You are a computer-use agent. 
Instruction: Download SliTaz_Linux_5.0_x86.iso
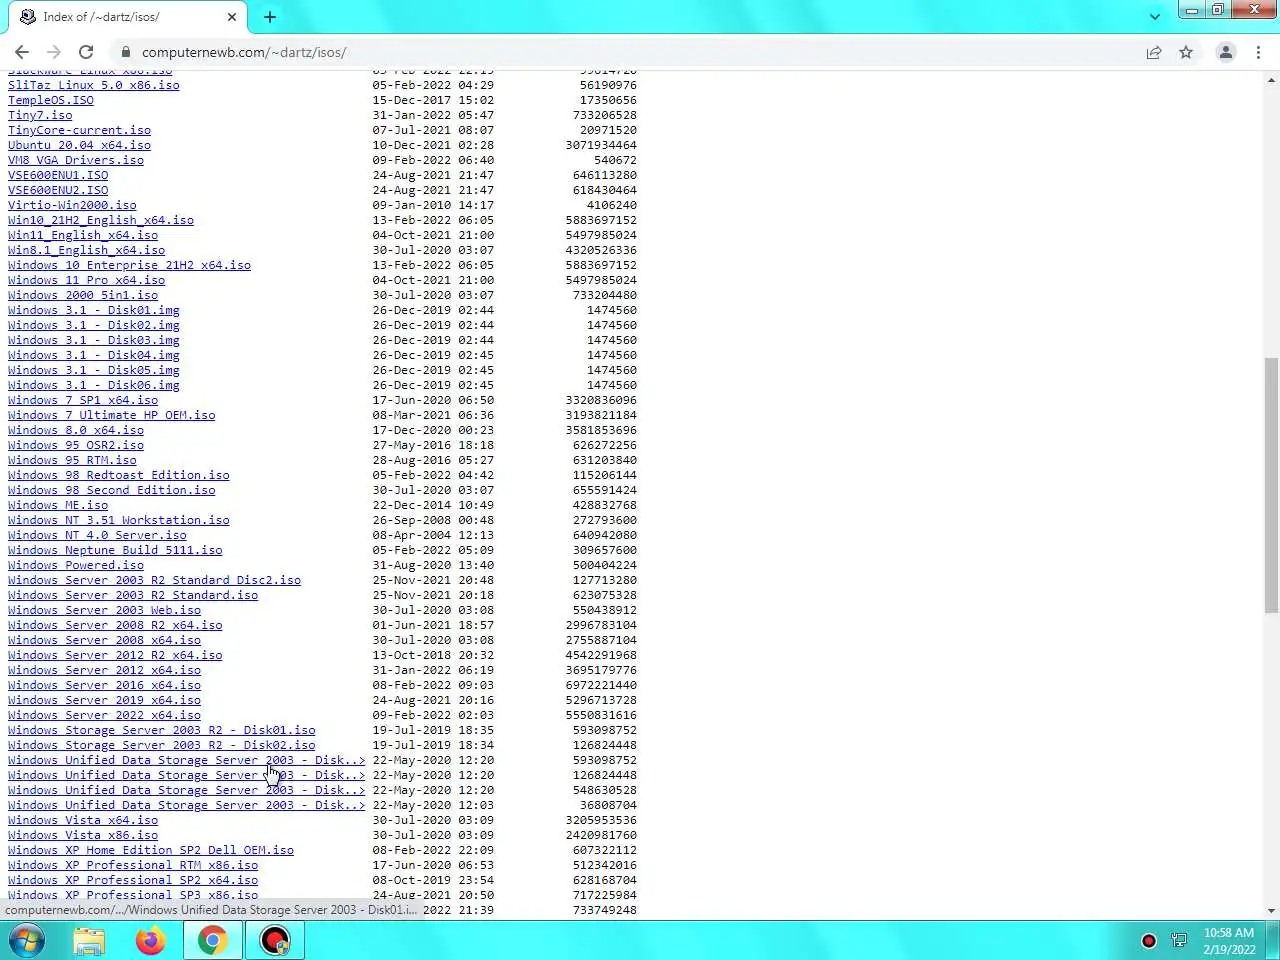(94, 85)
